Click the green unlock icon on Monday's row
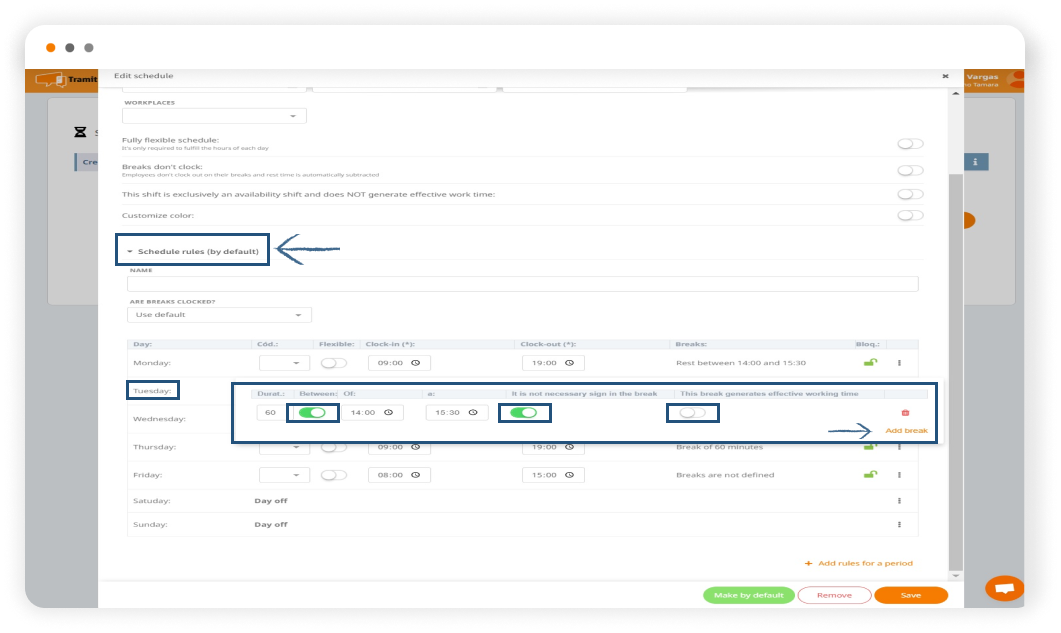 coord(871,363)
